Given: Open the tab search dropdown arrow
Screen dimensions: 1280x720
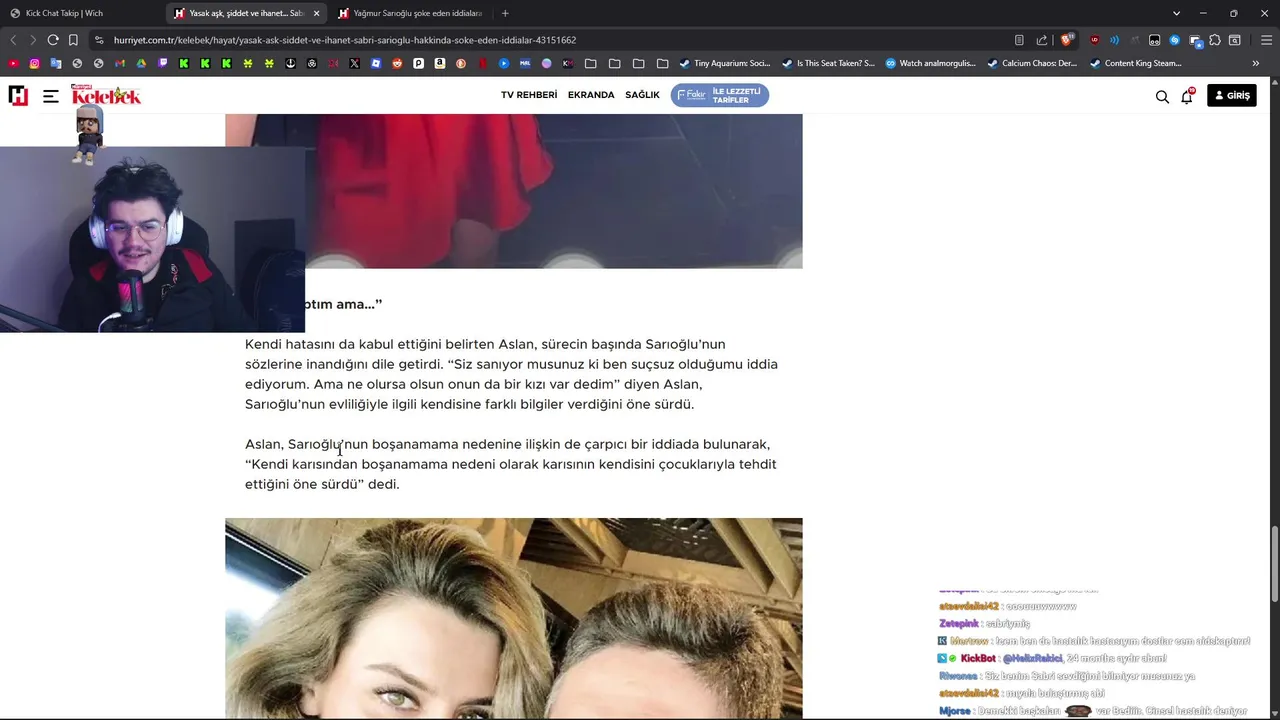Looking at the screenshot, I should tap(1176, 13).
